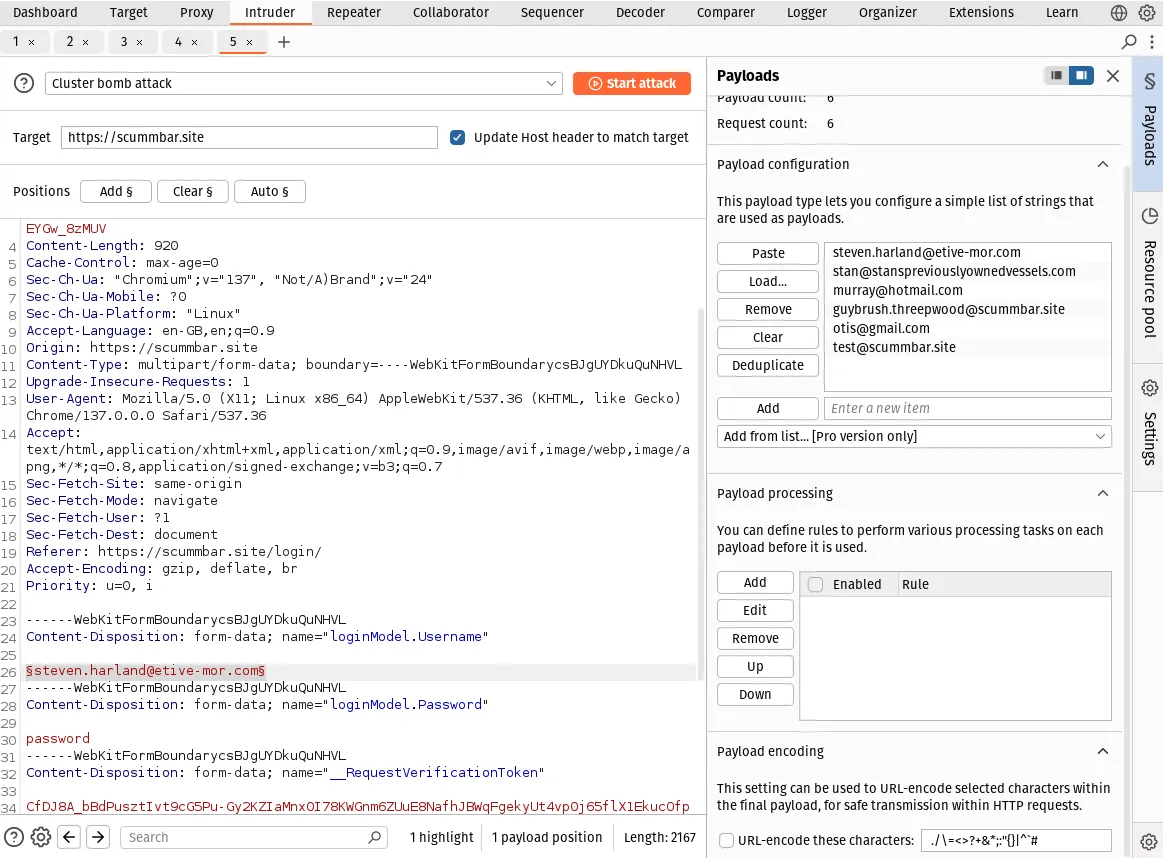Image resolution: width=1163 pixels, height=858 pixels.
Task: Open editor settings gear at bottom left
Action: [41, 837]
